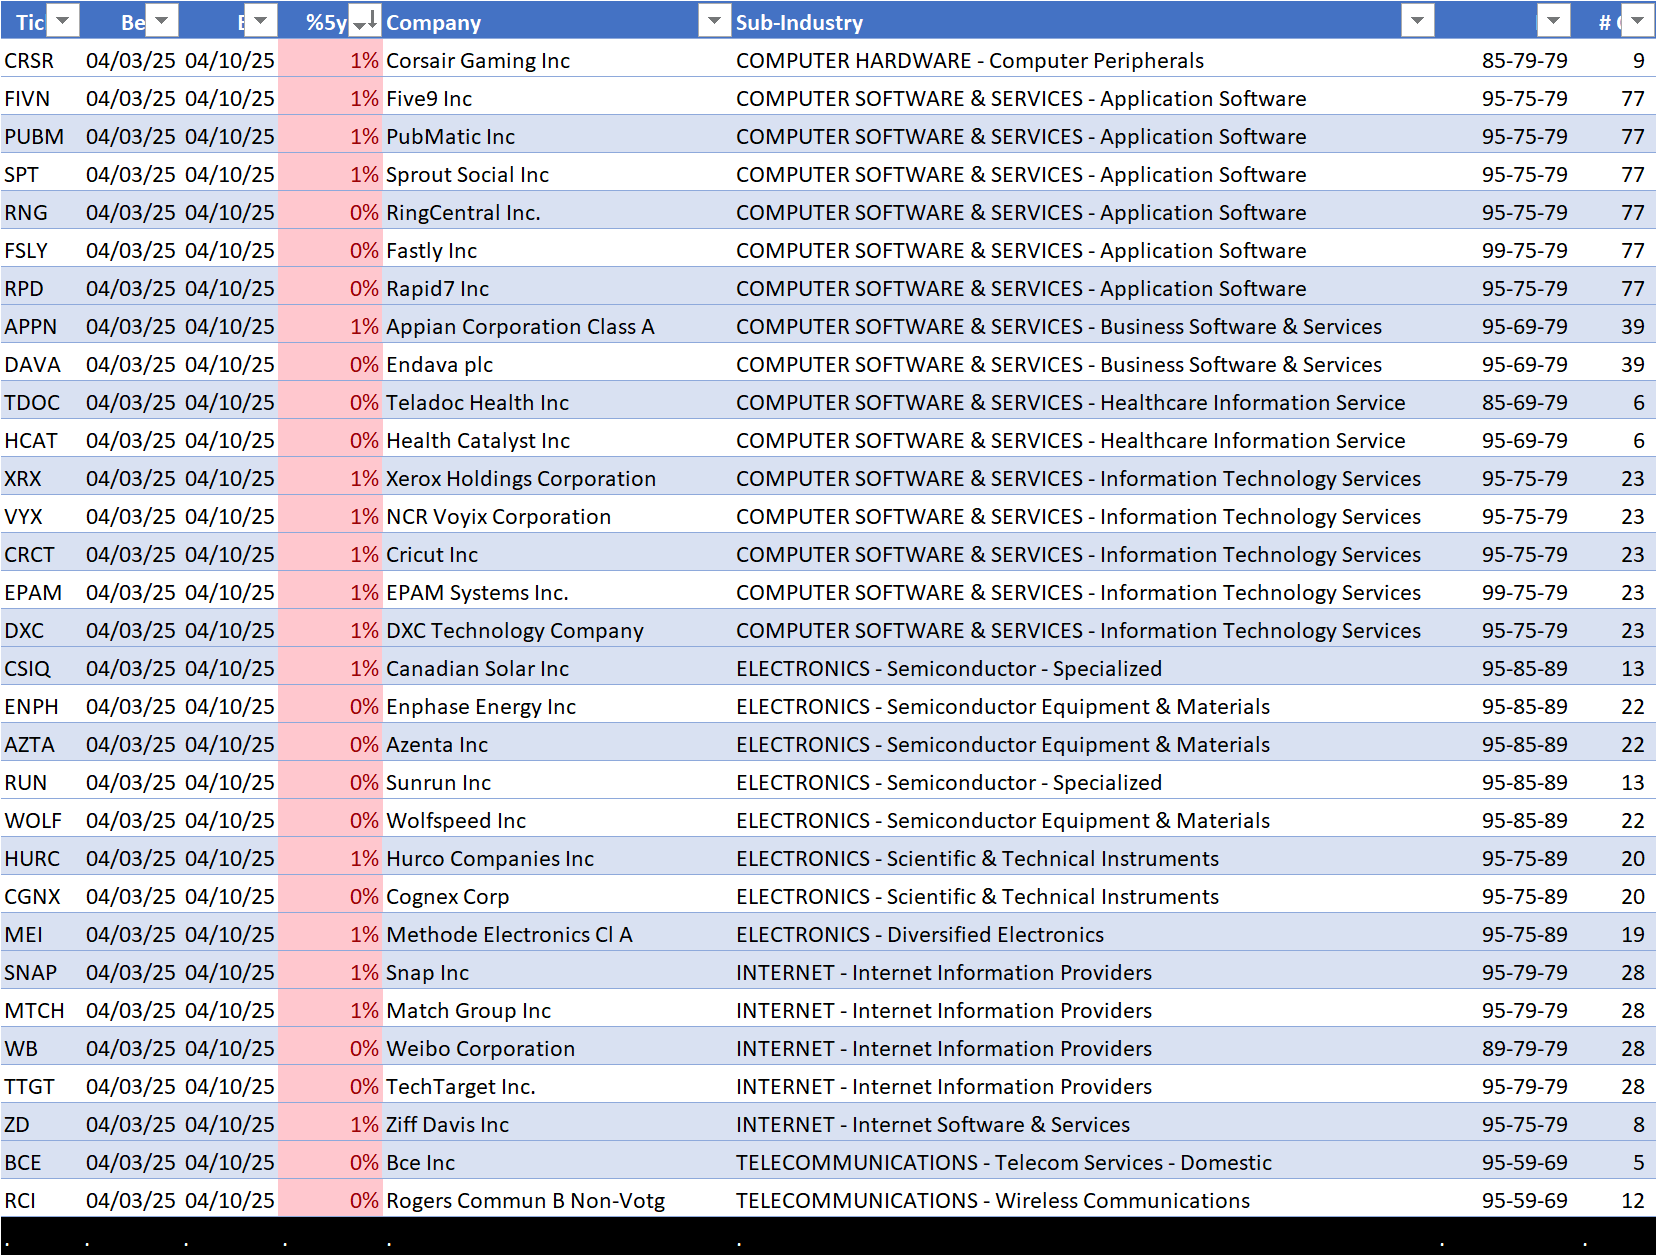The image size is (1656, 1255).
Task: Click the Azenta Inc company cell
Action: tap(557, 745)
